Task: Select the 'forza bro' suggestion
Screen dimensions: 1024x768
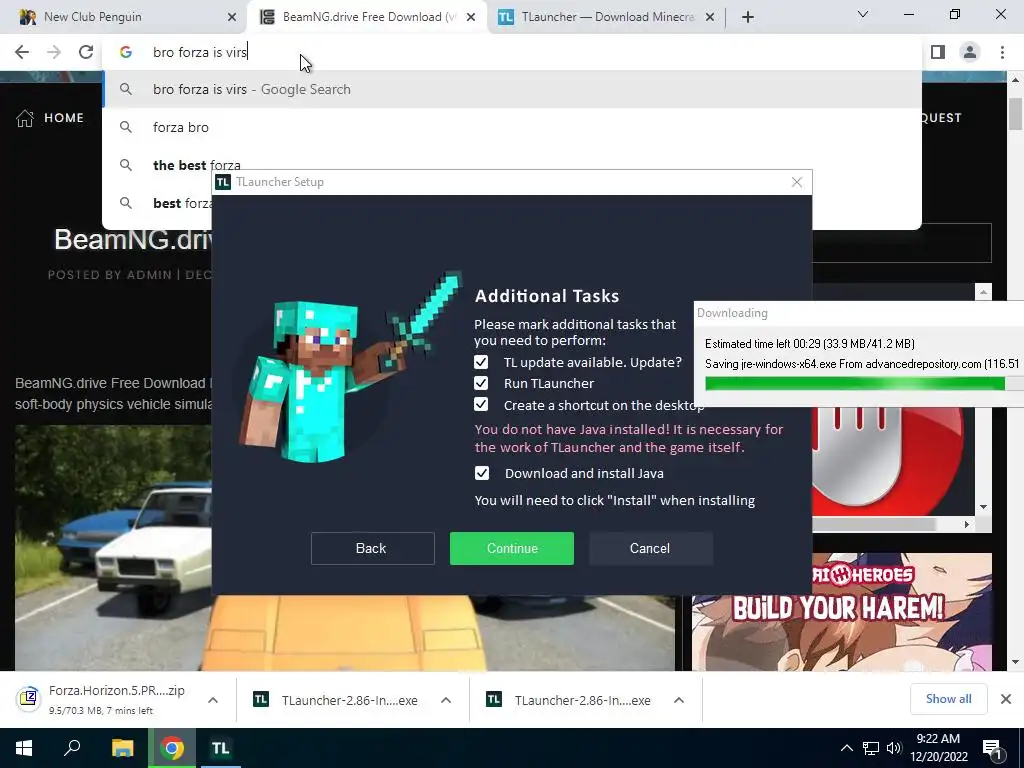Action: pyautogui.click(x=512, y=127)
